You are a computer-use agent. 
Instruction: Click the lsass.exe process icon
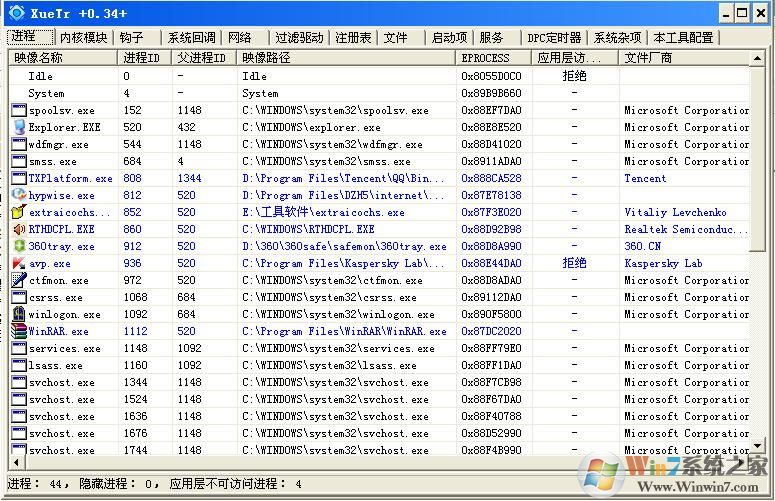19,365
